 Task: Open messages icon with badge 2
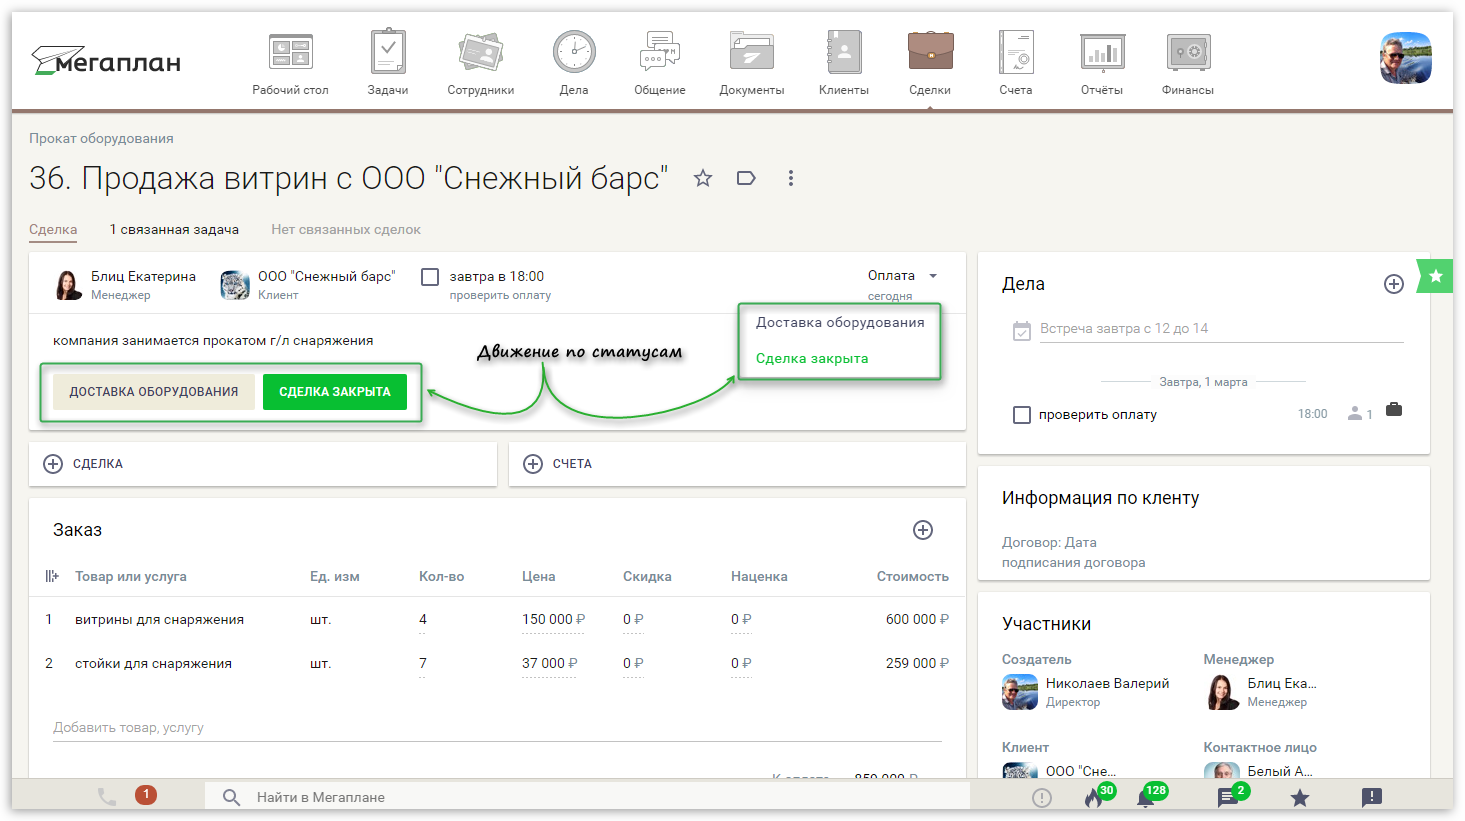[x=1227, y=797]
